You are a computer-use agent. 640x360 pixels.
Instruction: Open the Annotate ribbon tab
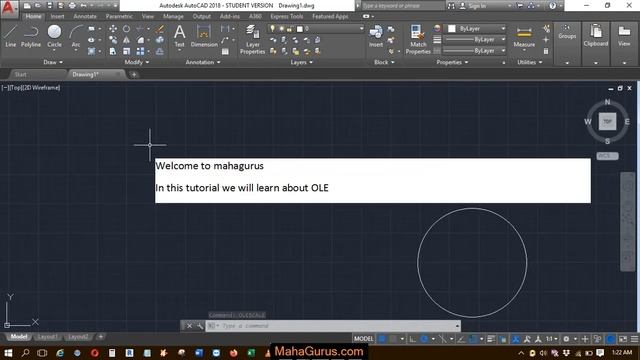pos(85,16)
